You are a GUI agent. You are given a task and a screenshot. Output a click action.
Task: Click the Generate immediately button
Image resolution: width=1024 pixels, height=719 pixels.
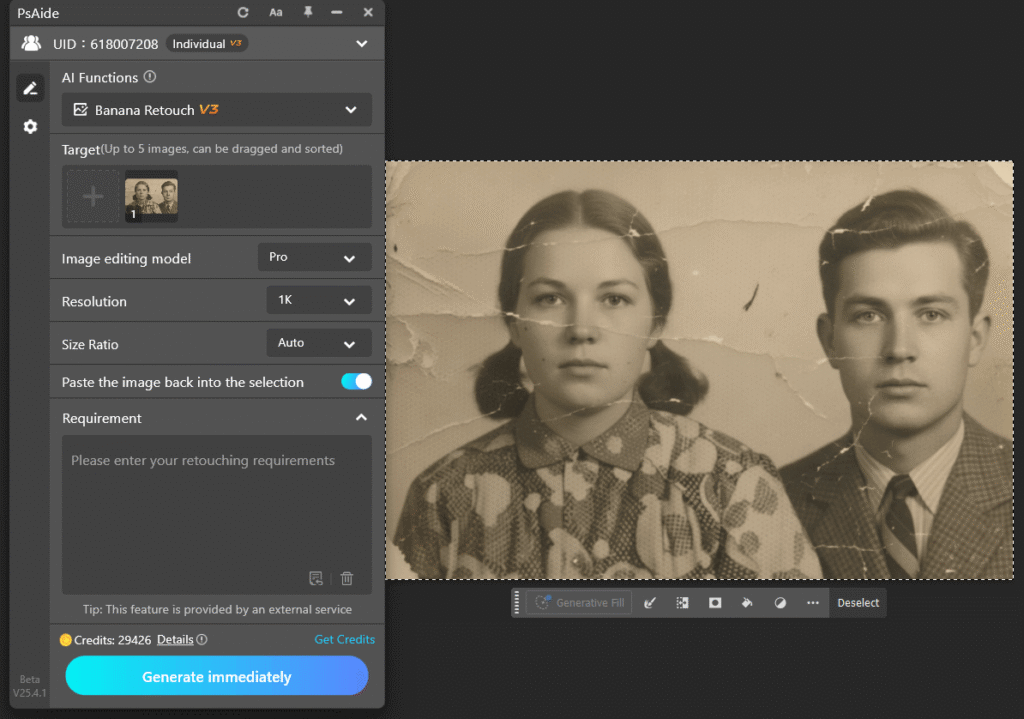click(216, 676)
